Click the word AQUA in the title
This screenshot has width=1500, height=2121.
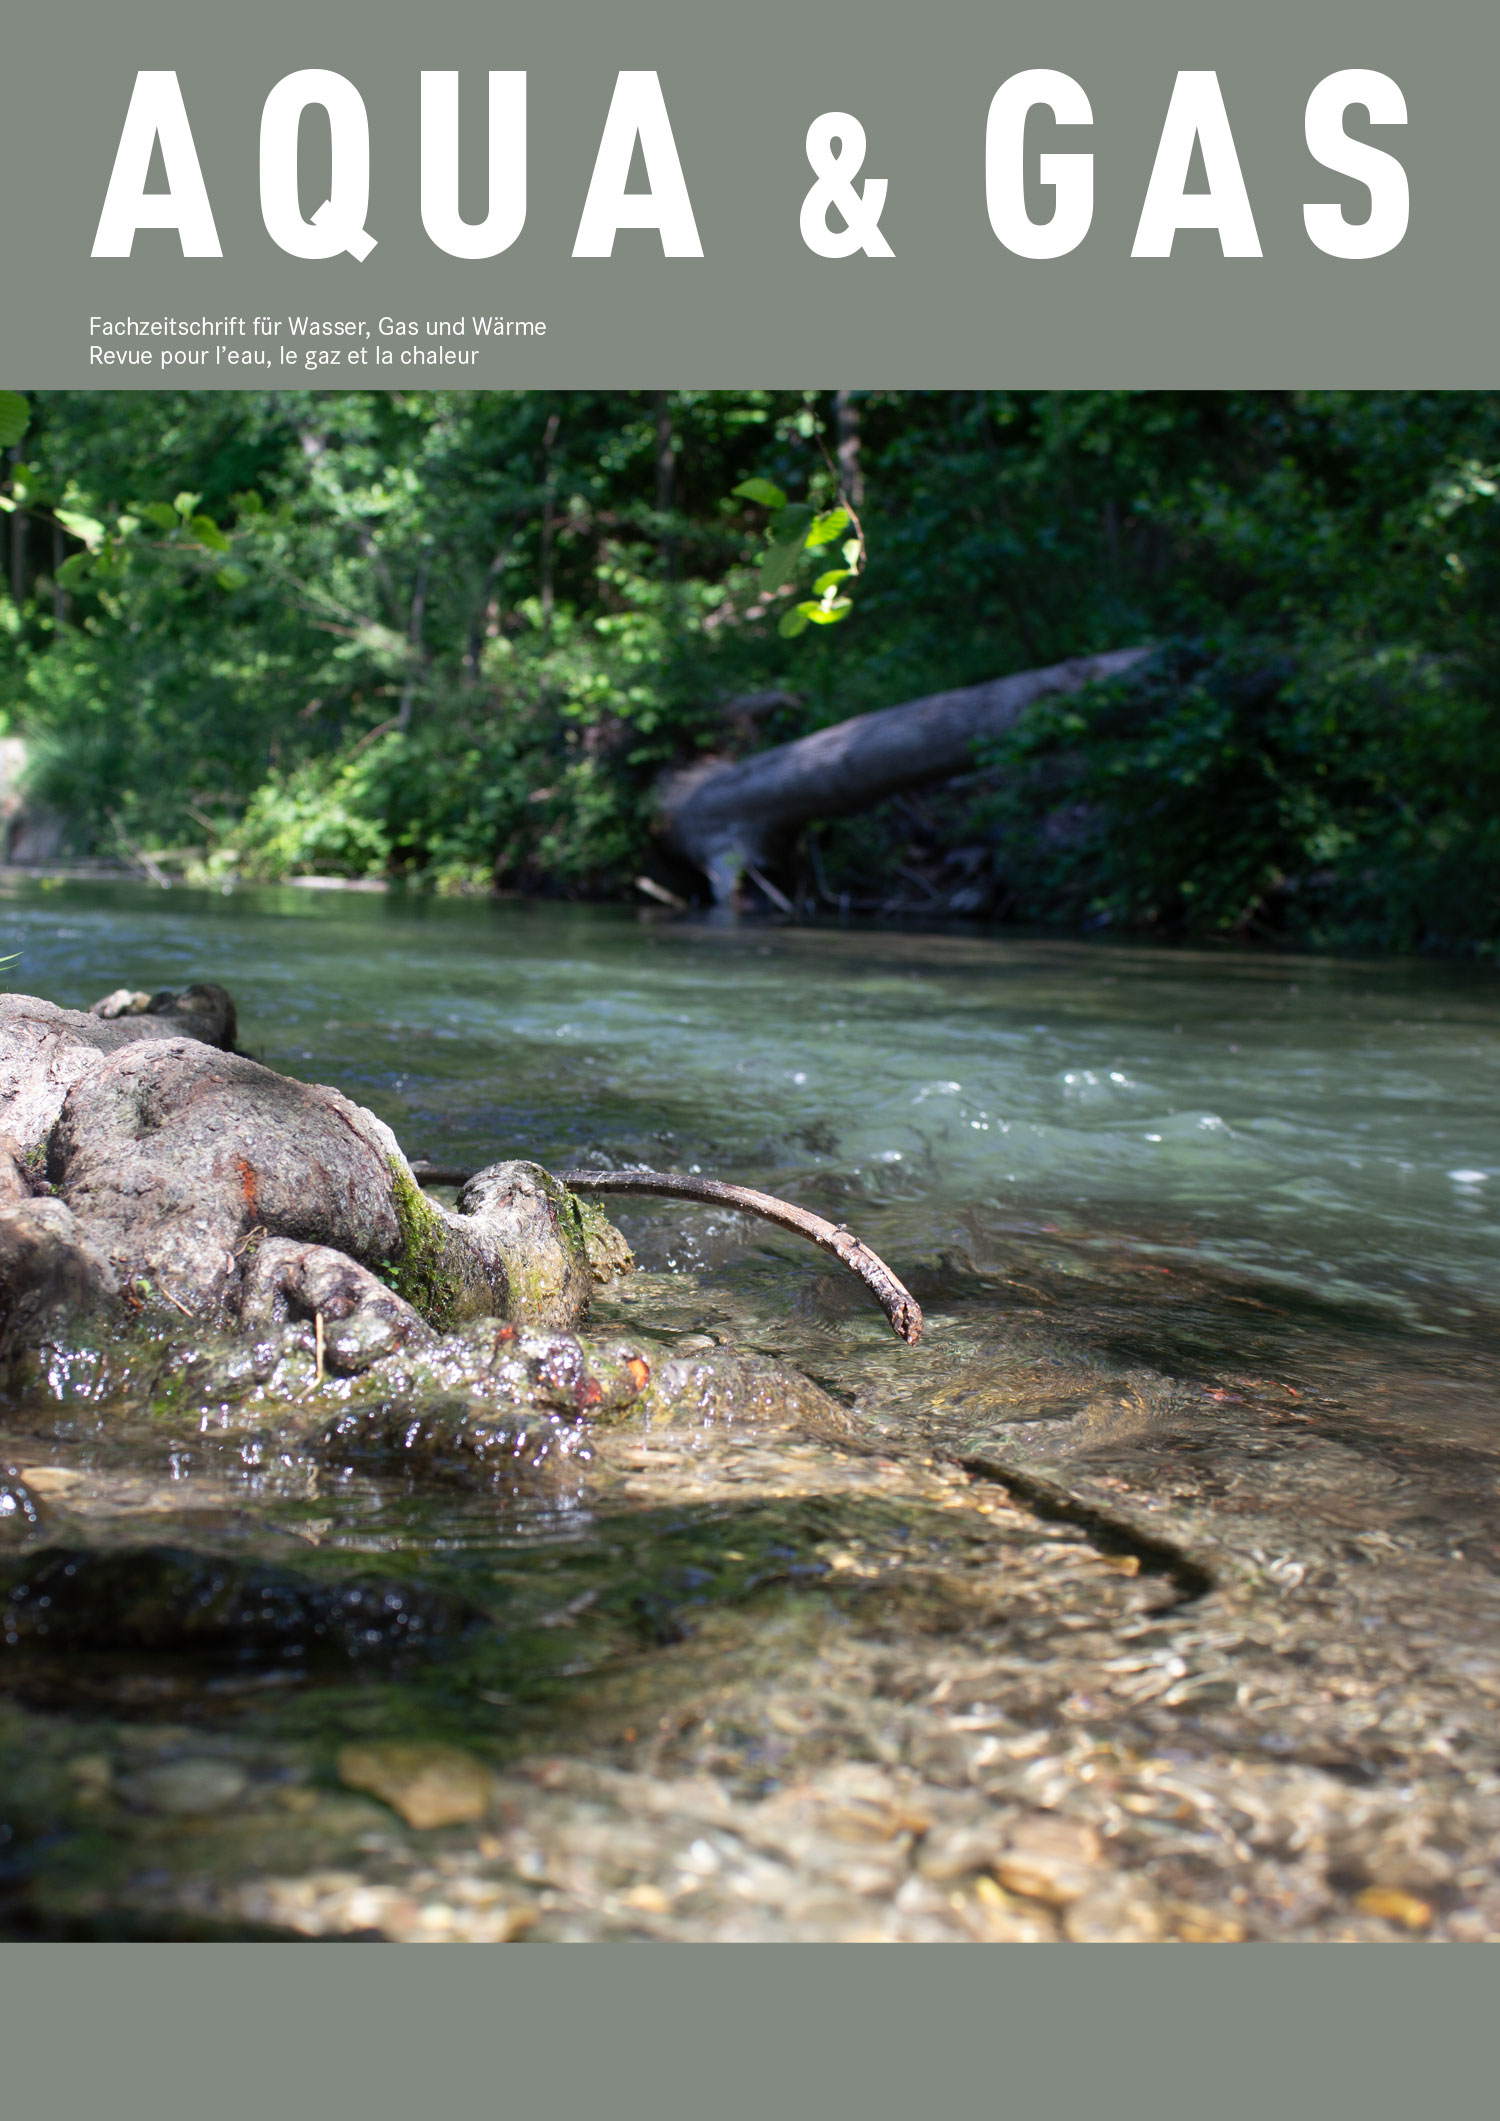(x=397, y=165)
